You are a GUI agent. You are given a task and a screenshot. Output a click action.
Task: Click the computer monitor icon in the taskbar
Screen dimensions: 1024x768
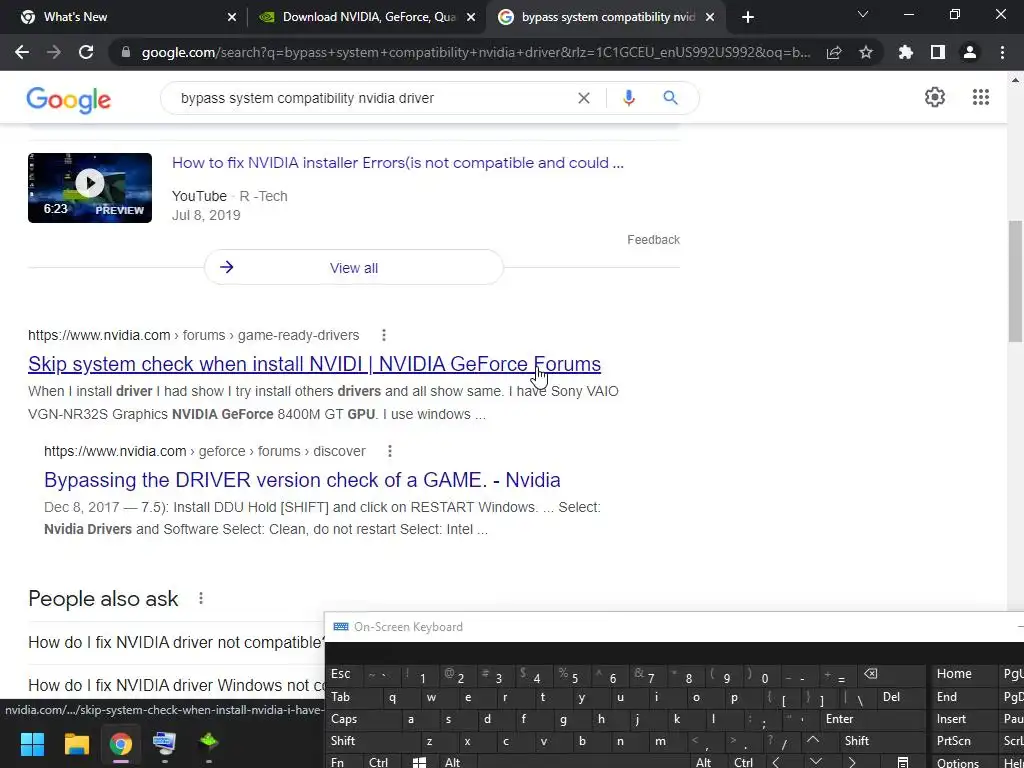[164, 744]
